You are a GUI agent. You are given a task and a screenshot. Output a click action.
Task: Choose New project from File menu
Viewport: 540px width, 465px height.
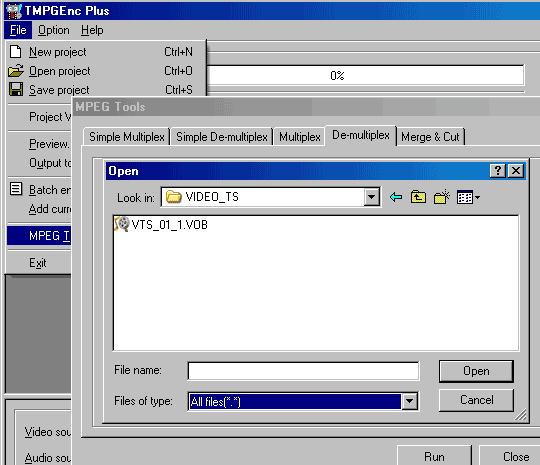click(106, 52)
